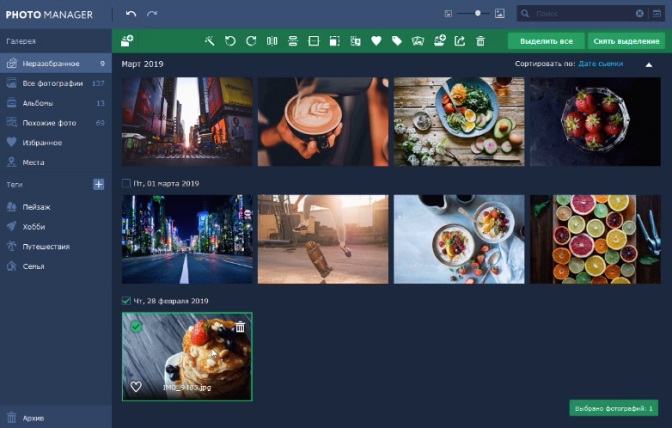Select the Times Square street photo

coord(187,121)
